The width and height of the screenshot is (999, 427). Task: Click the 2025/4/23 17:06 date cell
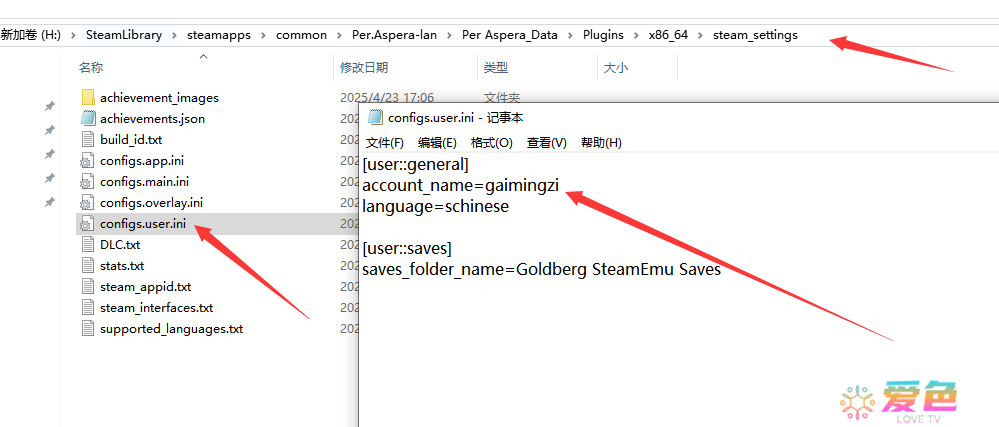(x=387, y=98)
